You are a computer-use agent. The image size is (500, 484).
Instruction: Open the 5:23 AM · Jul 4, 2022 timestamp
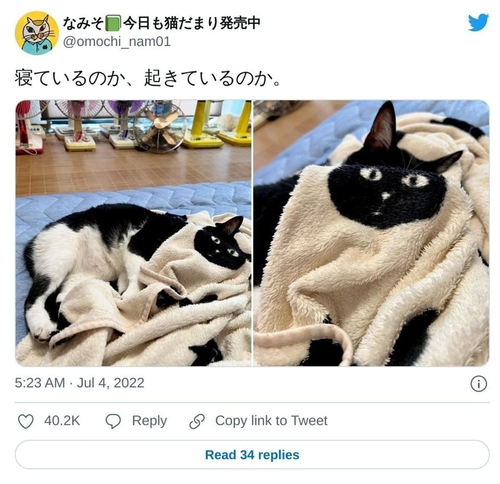[x=79, y=383]
